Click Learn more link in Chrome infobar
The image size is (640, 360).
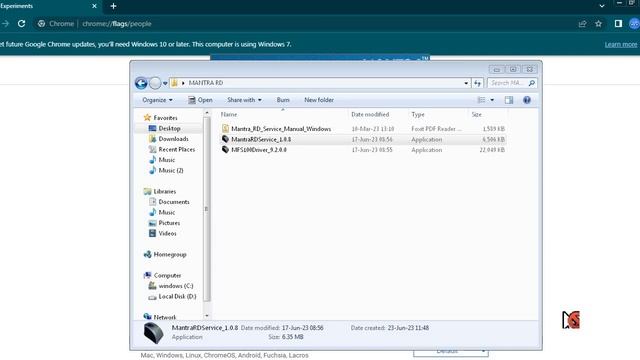click(x=621, y=44)
